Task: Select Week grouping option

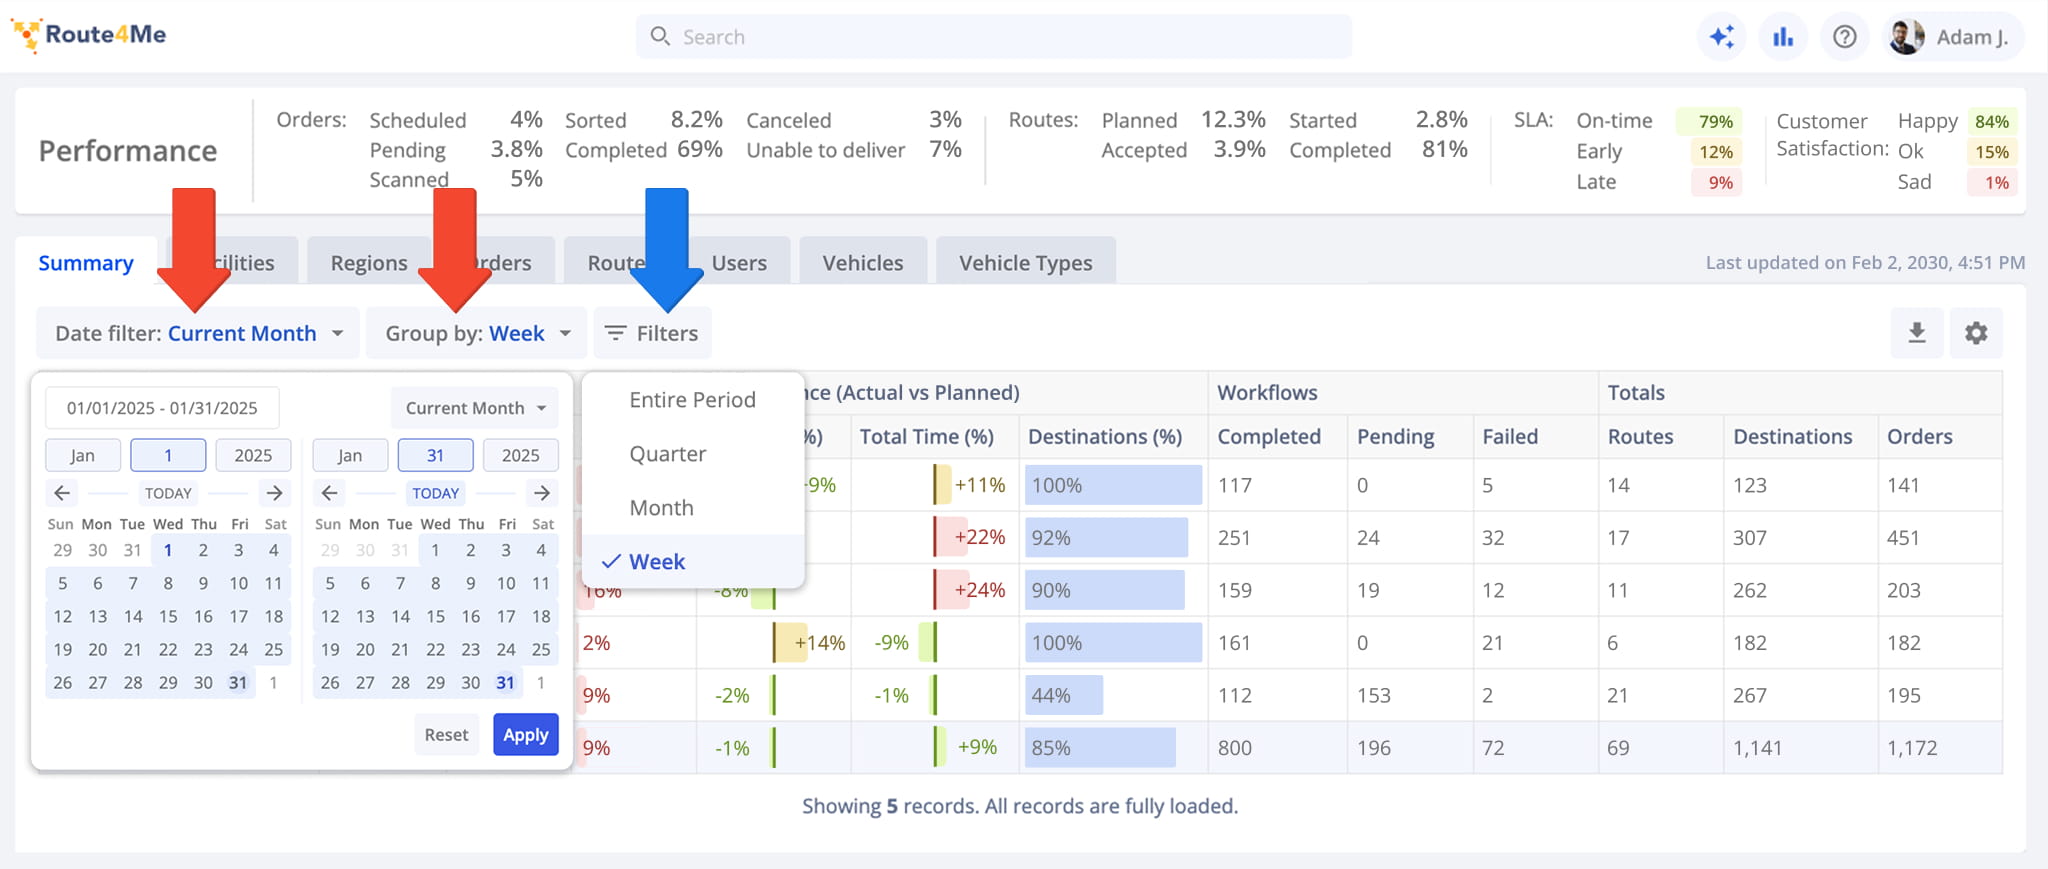Action: click(693, 562)
